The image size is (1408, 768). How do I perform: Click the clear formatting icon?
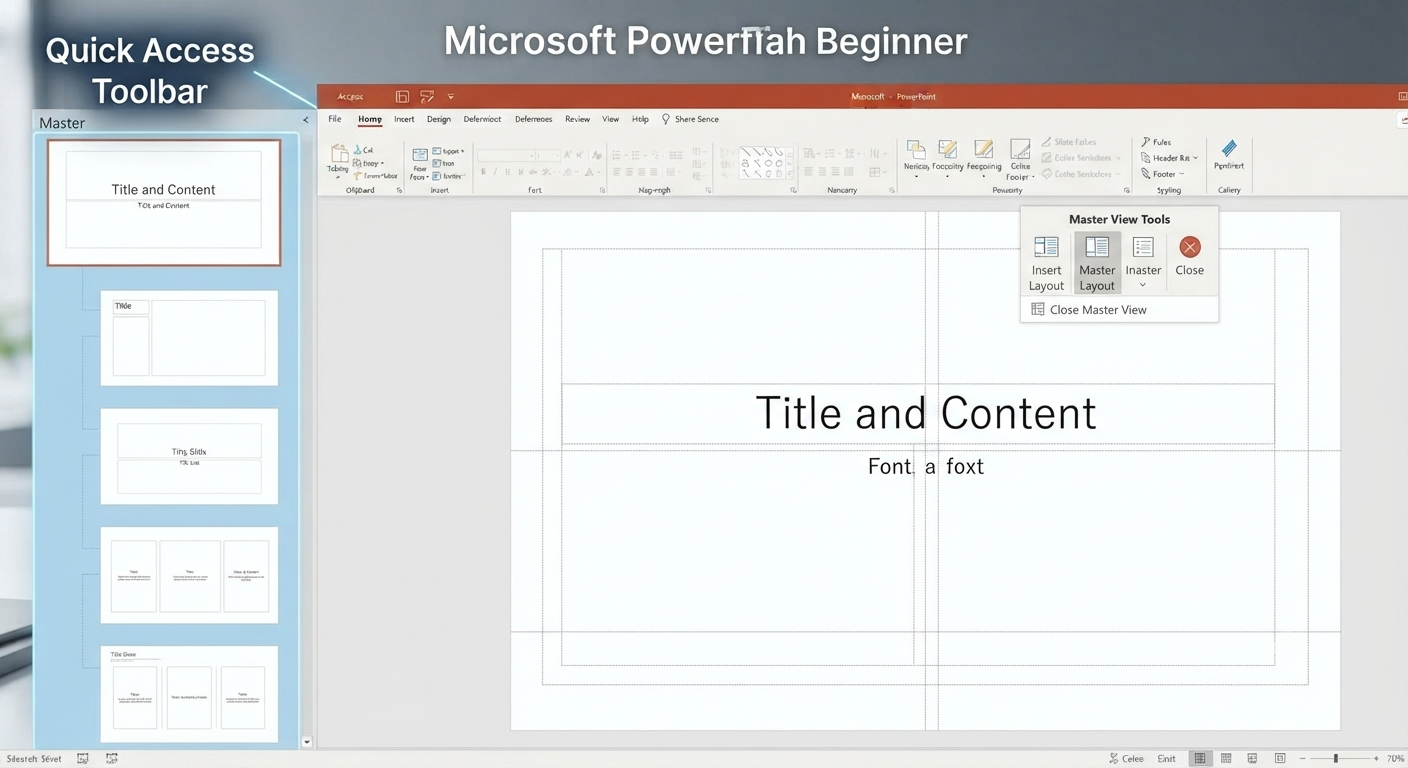pos(597,155)
